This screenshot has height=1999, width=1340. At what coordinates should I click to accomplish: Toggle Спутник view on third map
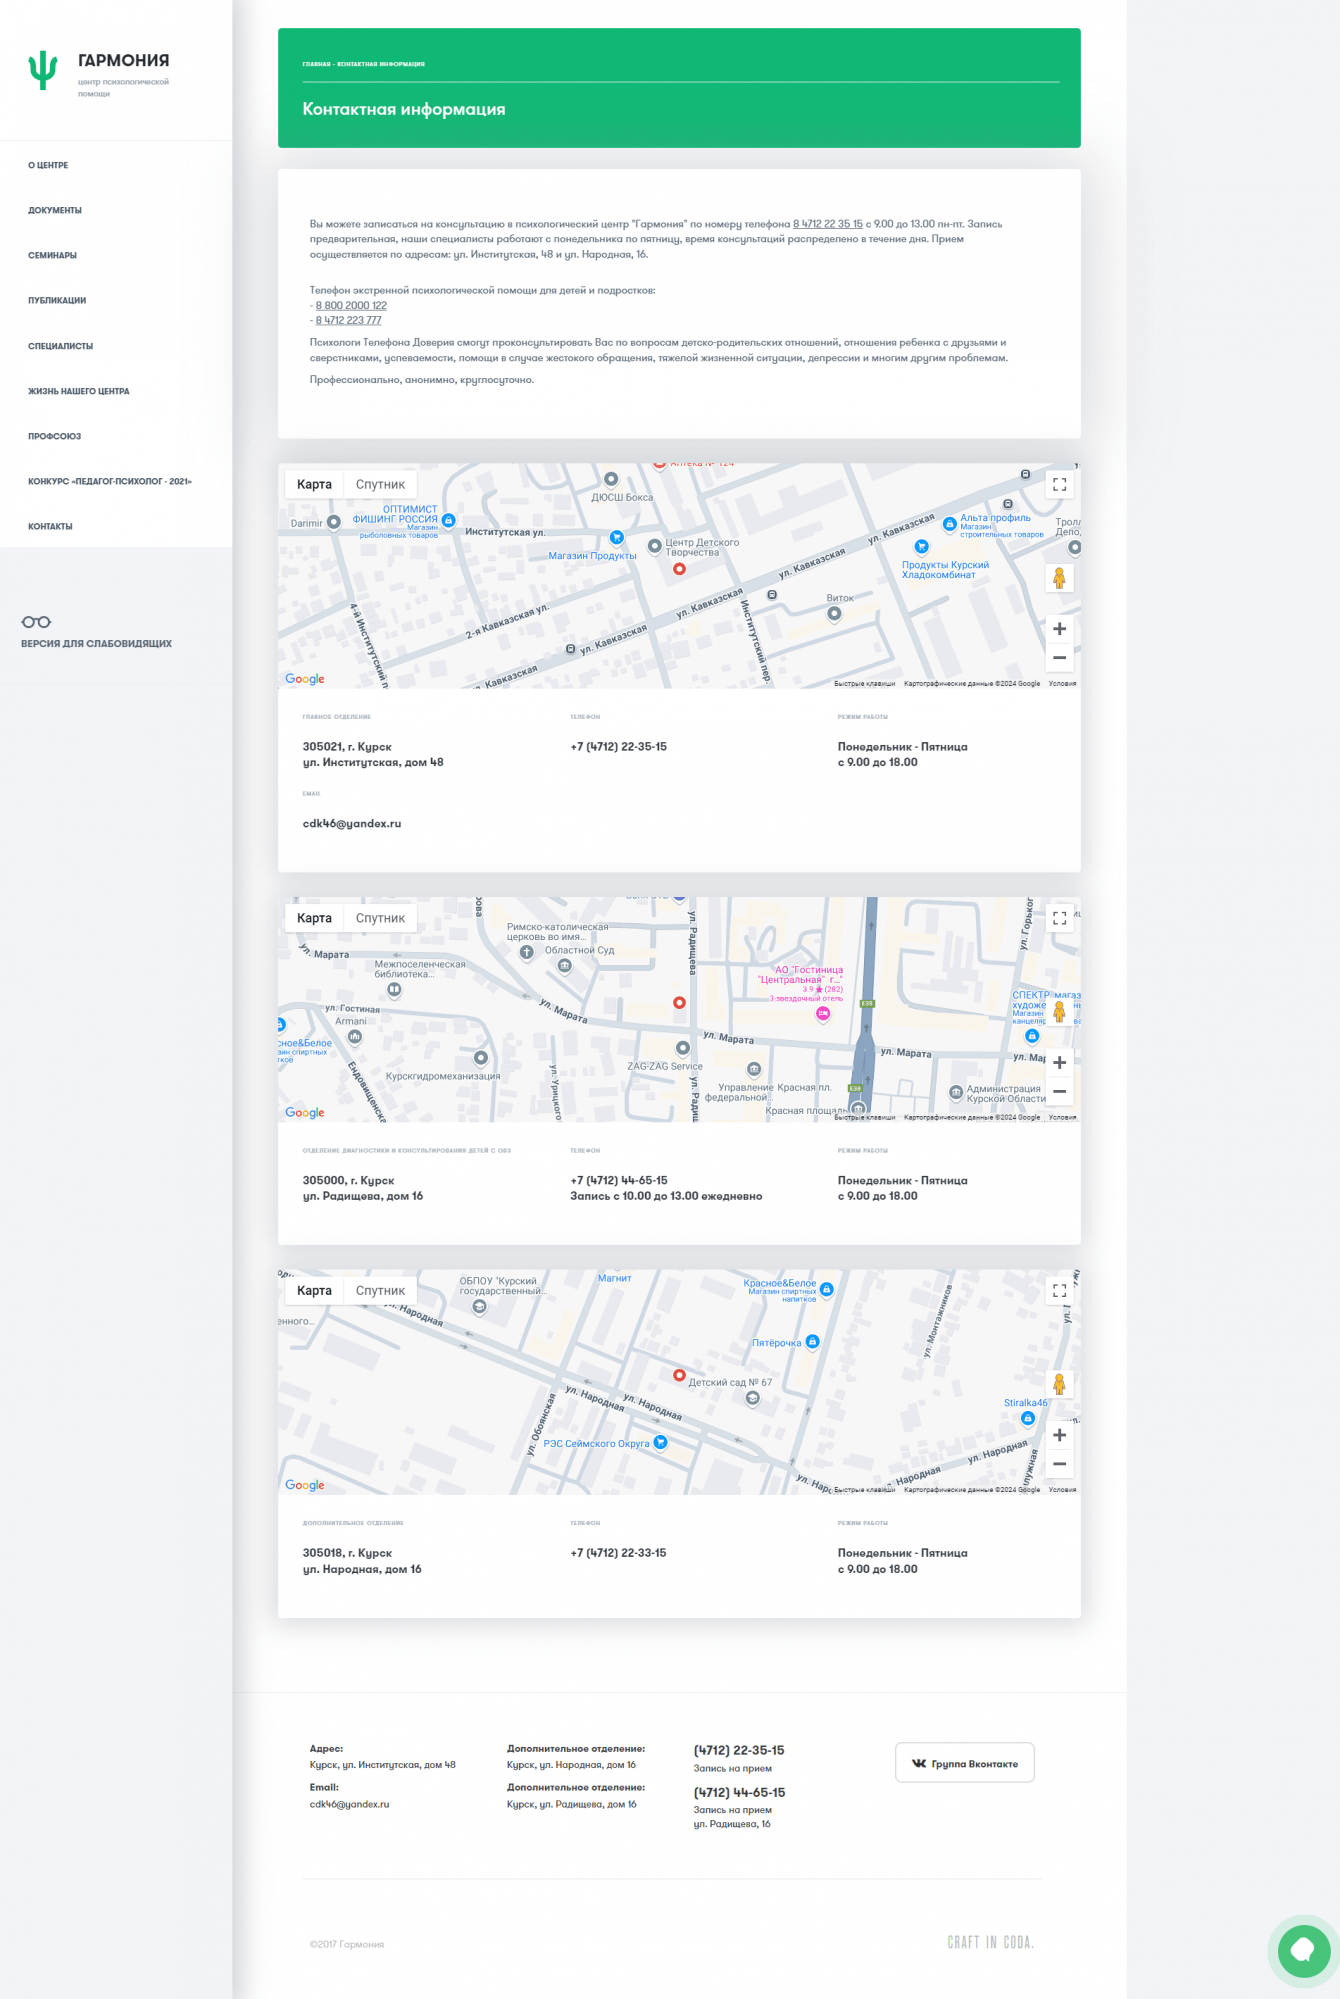[380, 1291]
